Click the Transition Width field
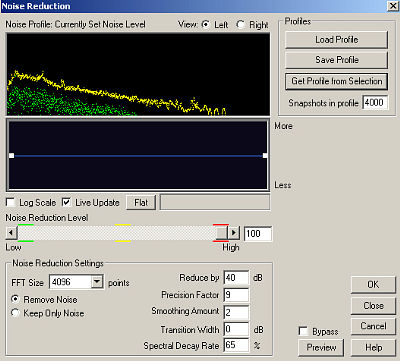This screenshot has height=361, width=400. pos(236,329)
